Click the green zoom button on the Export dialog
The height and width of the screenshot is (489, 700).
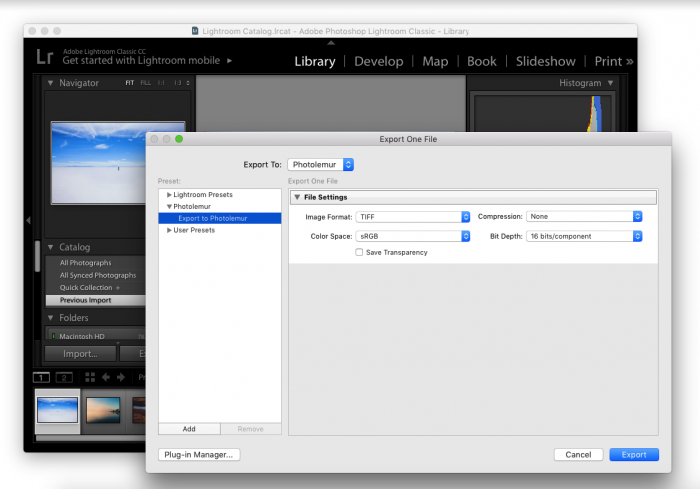179,139
